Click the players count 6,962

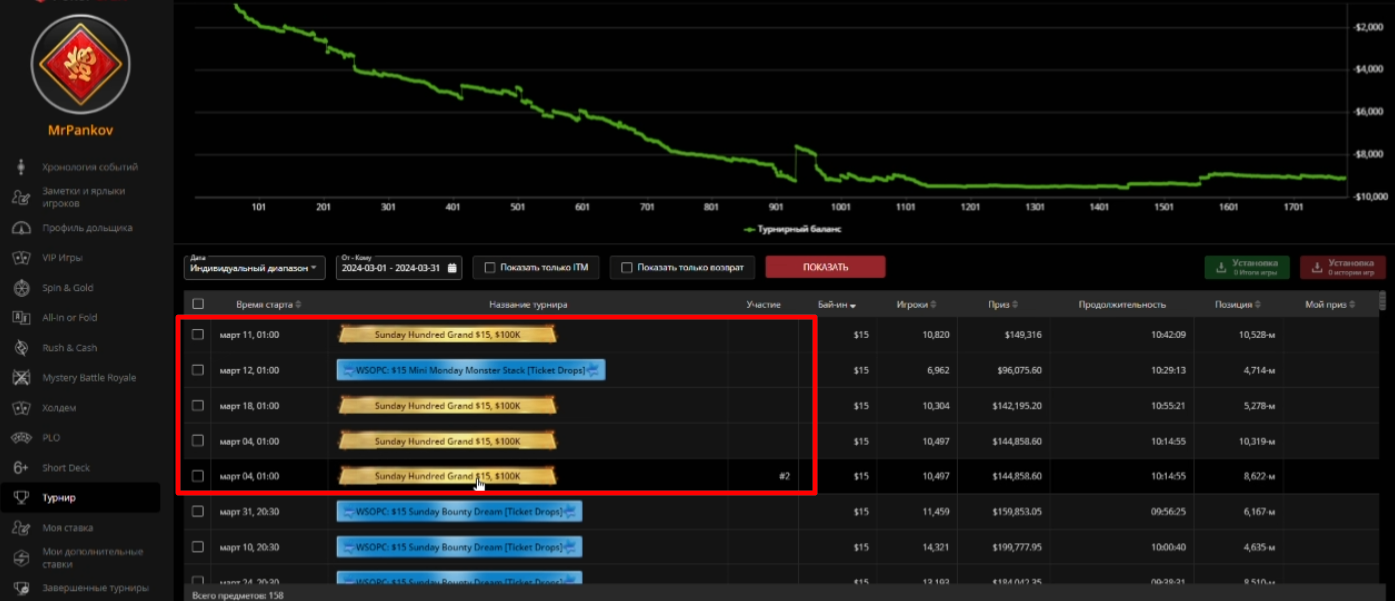coord(936,370)
